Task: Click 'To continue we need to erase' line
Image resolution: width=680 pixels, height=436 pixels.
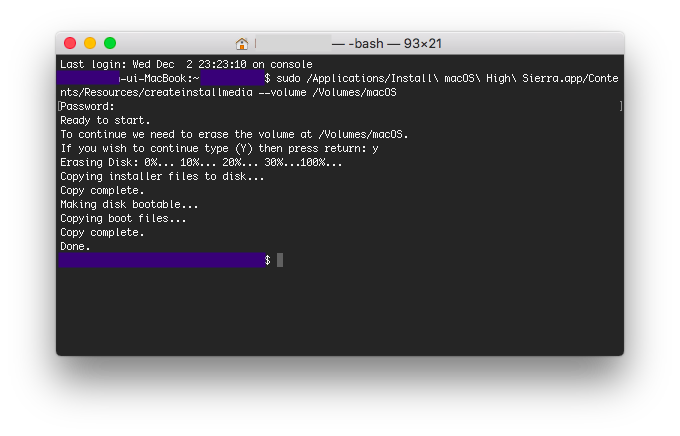Action: [234, 134]
